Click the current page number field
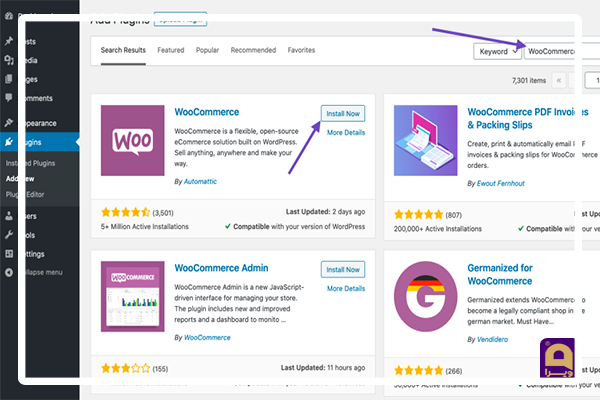The image size is (600, 400). 592,80
